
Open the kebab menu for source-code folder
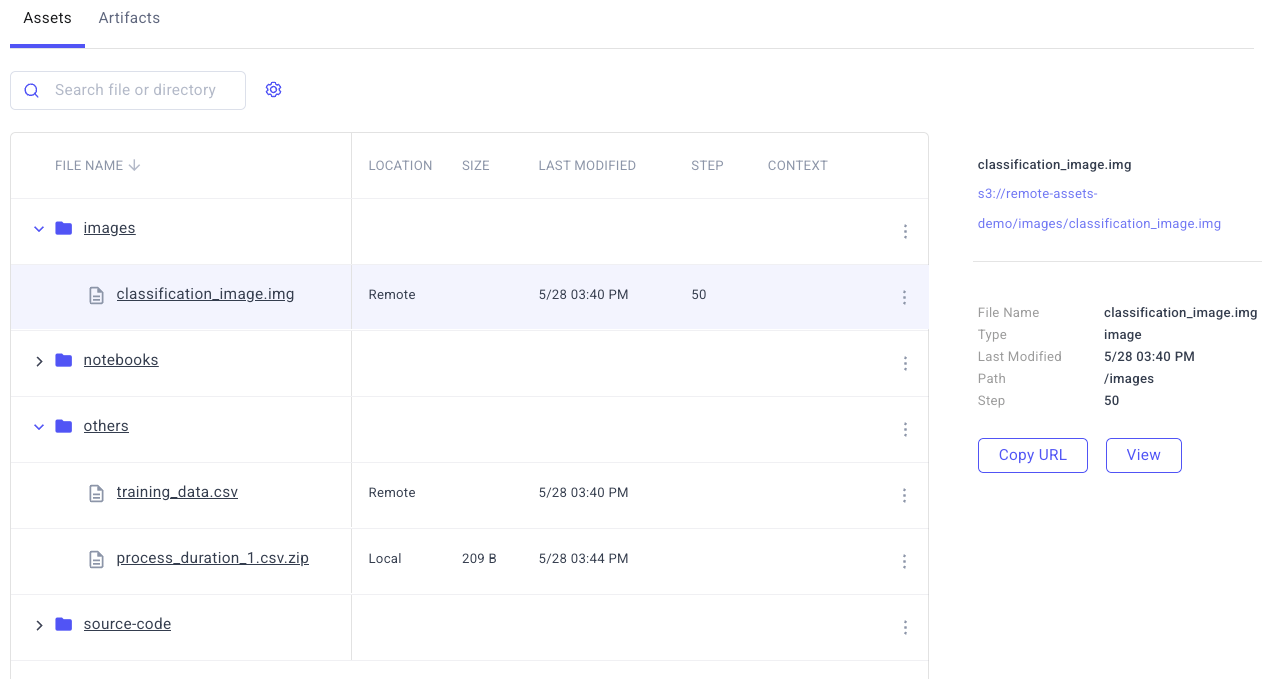(x=904, y=627)
